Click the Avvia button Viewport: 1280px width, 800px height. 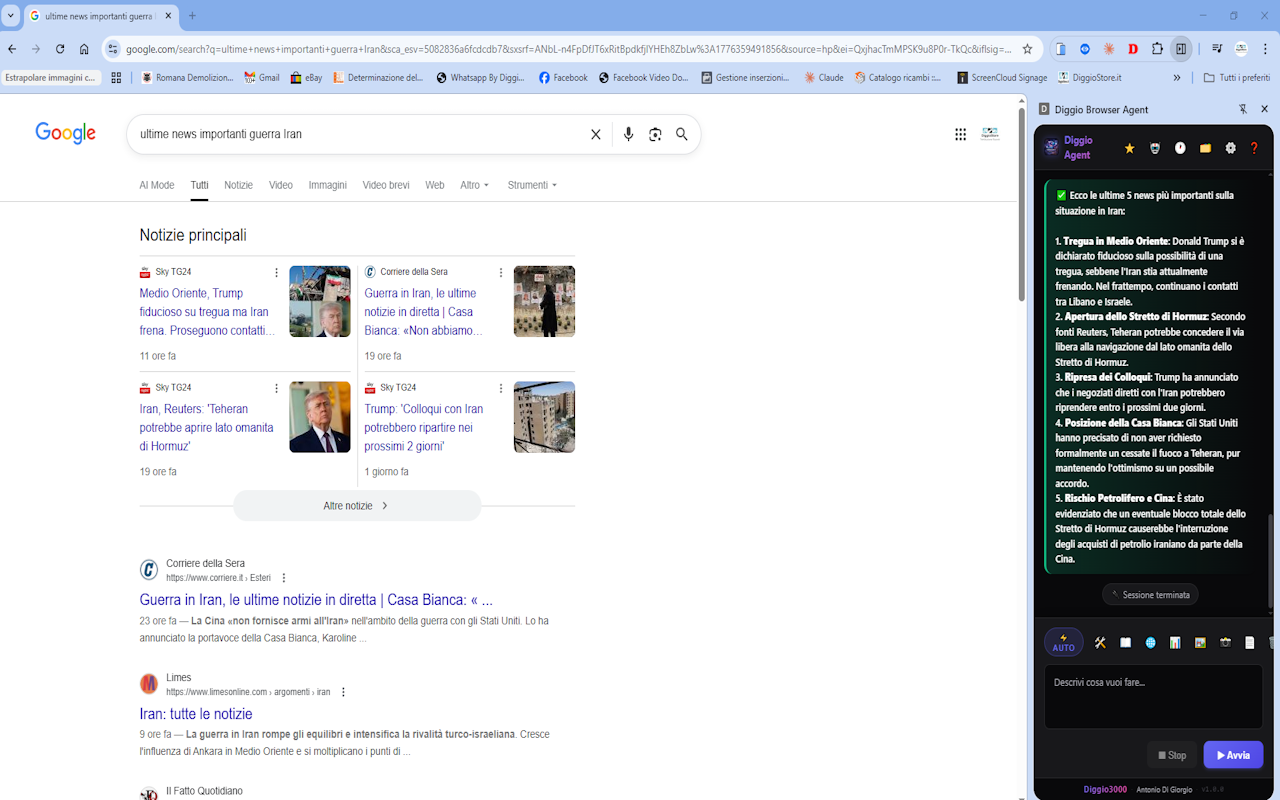pyautogui.click(x=1233, y=755)
